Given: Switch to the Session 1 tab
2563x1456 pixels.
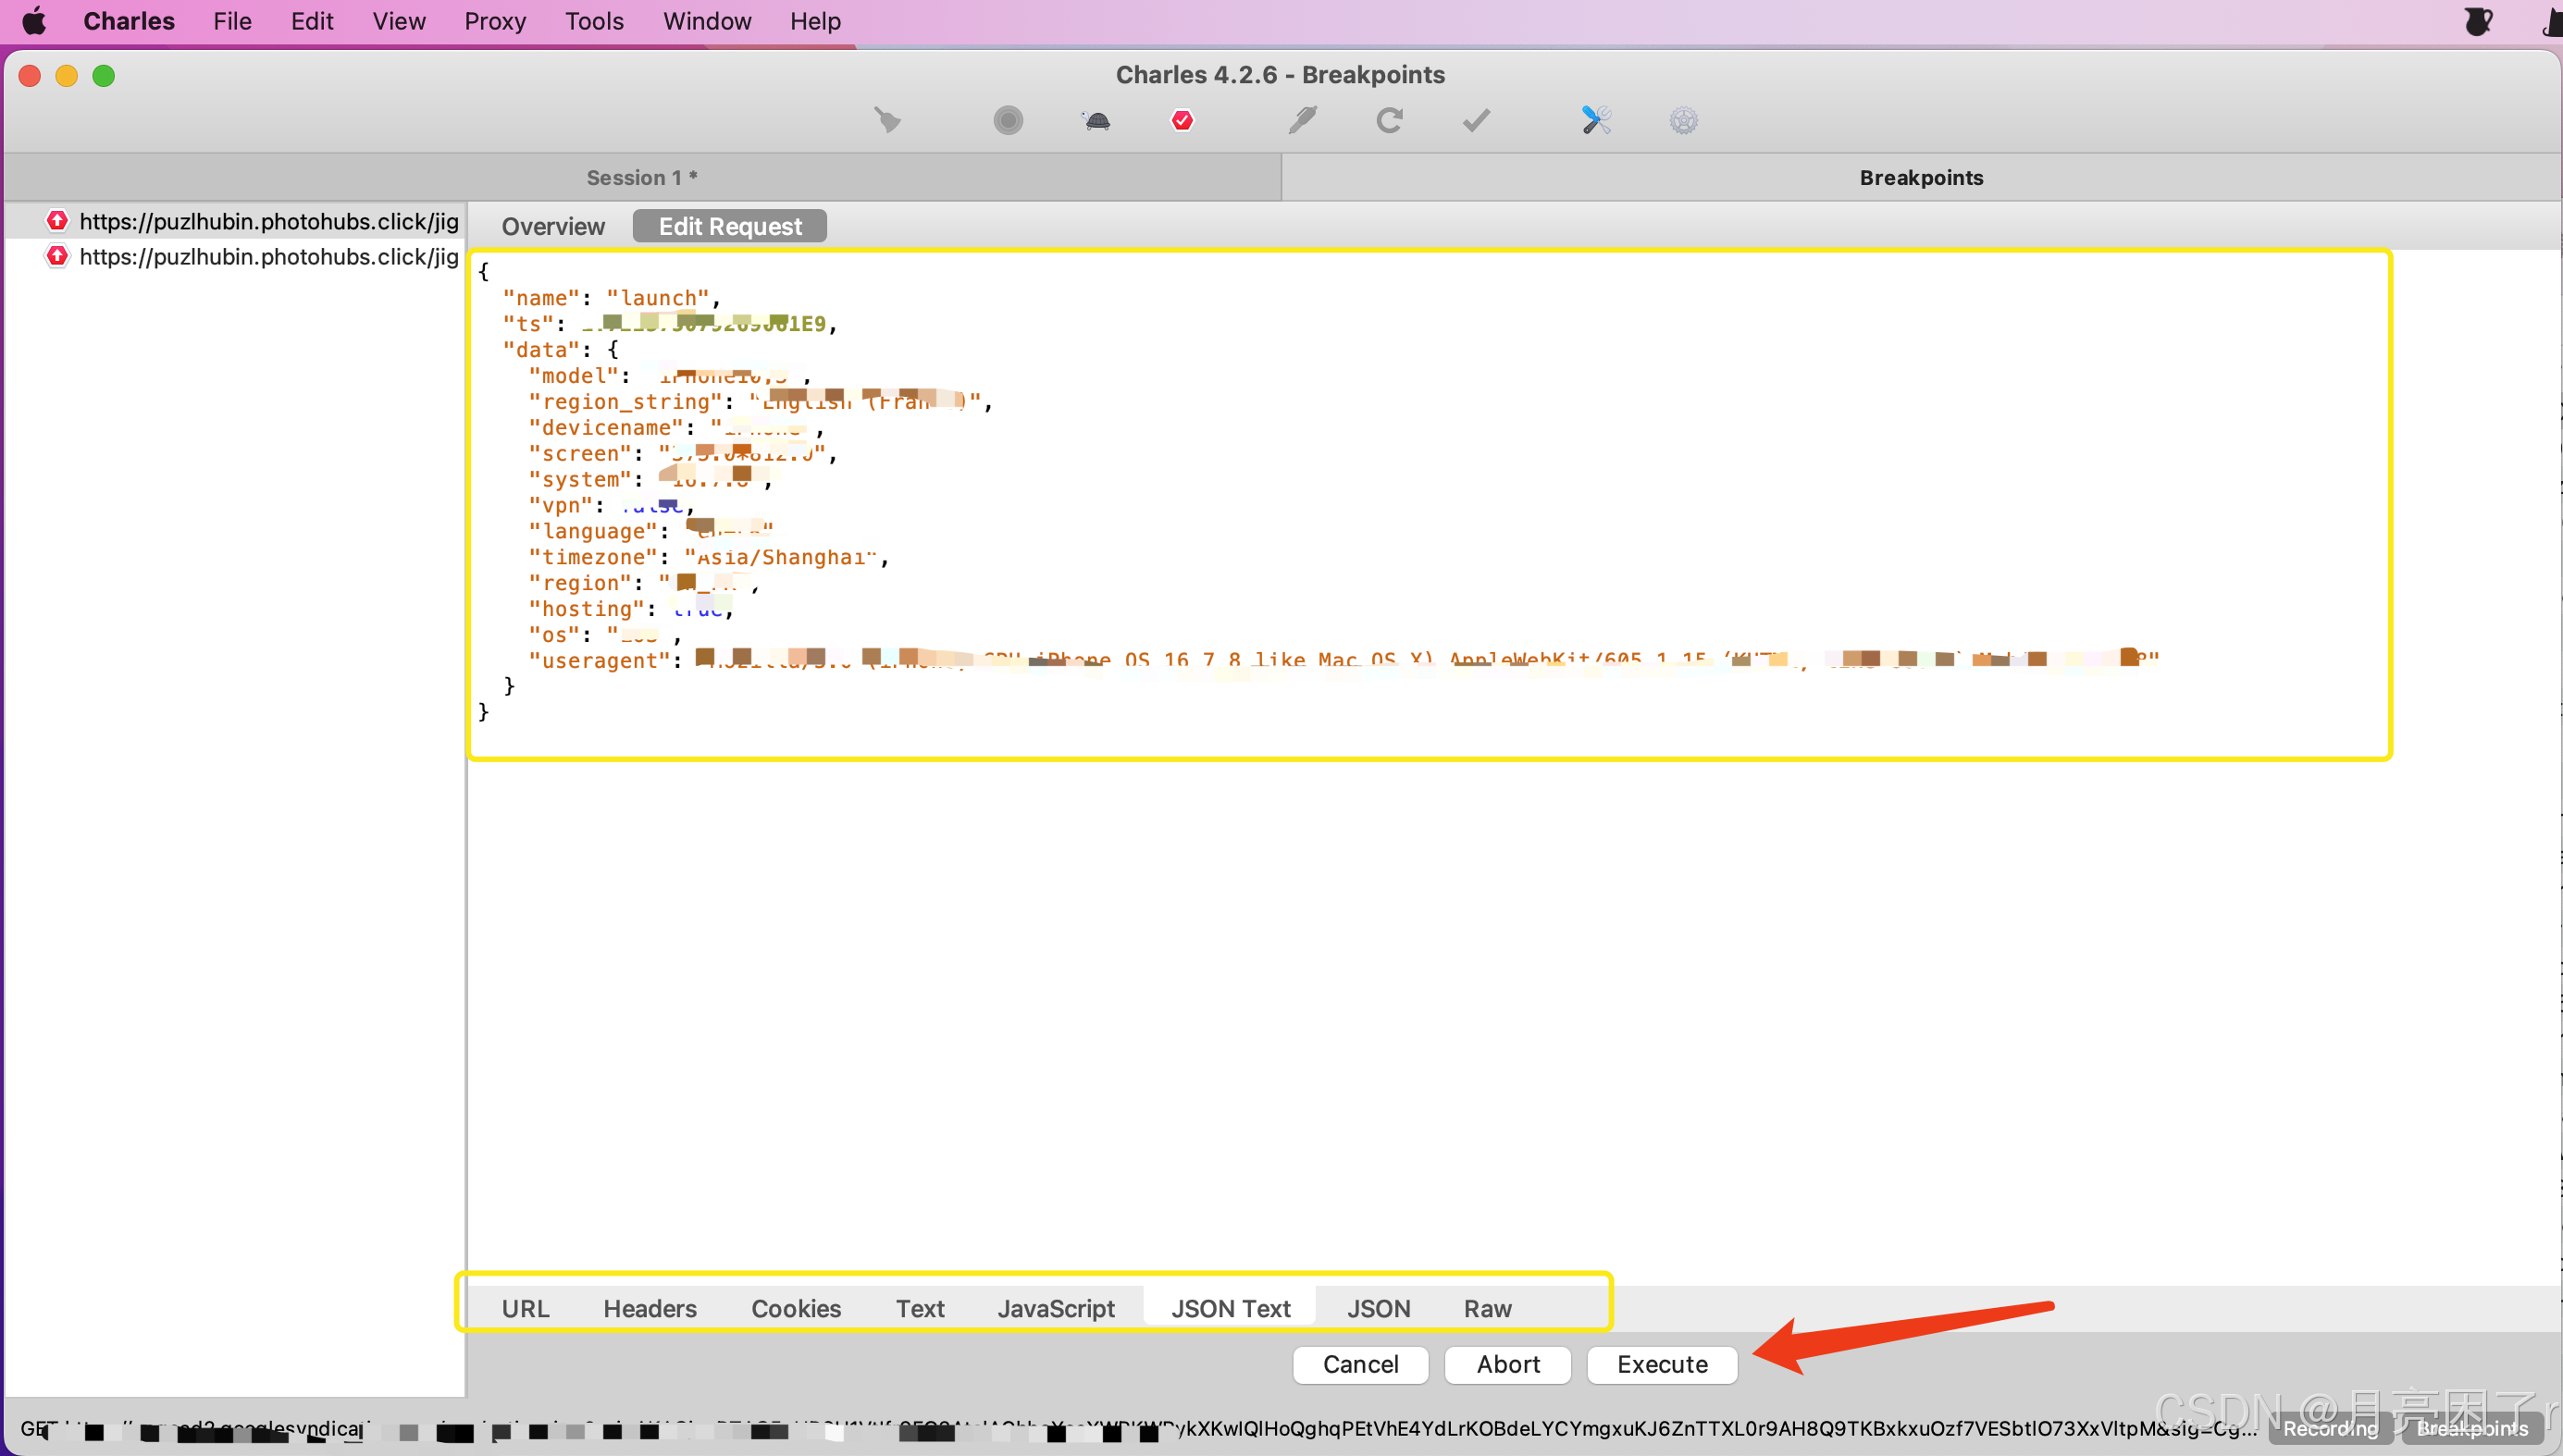Looking at the screenshot, I should click(642, 177).
